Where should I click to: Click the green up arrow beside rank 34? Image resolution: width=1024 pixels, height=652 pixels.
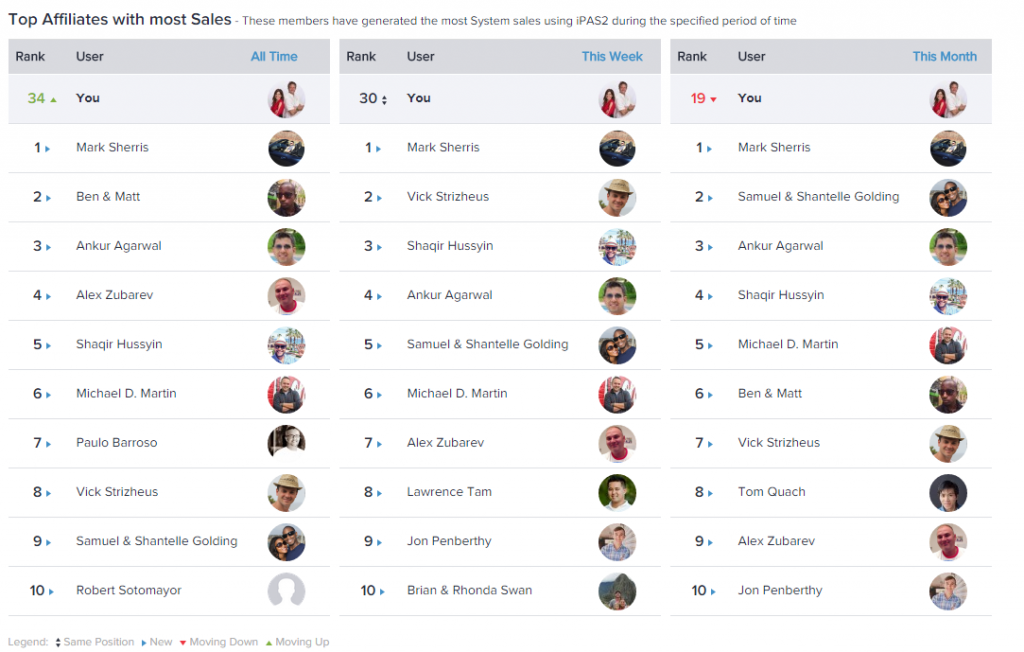coord(54,100)
